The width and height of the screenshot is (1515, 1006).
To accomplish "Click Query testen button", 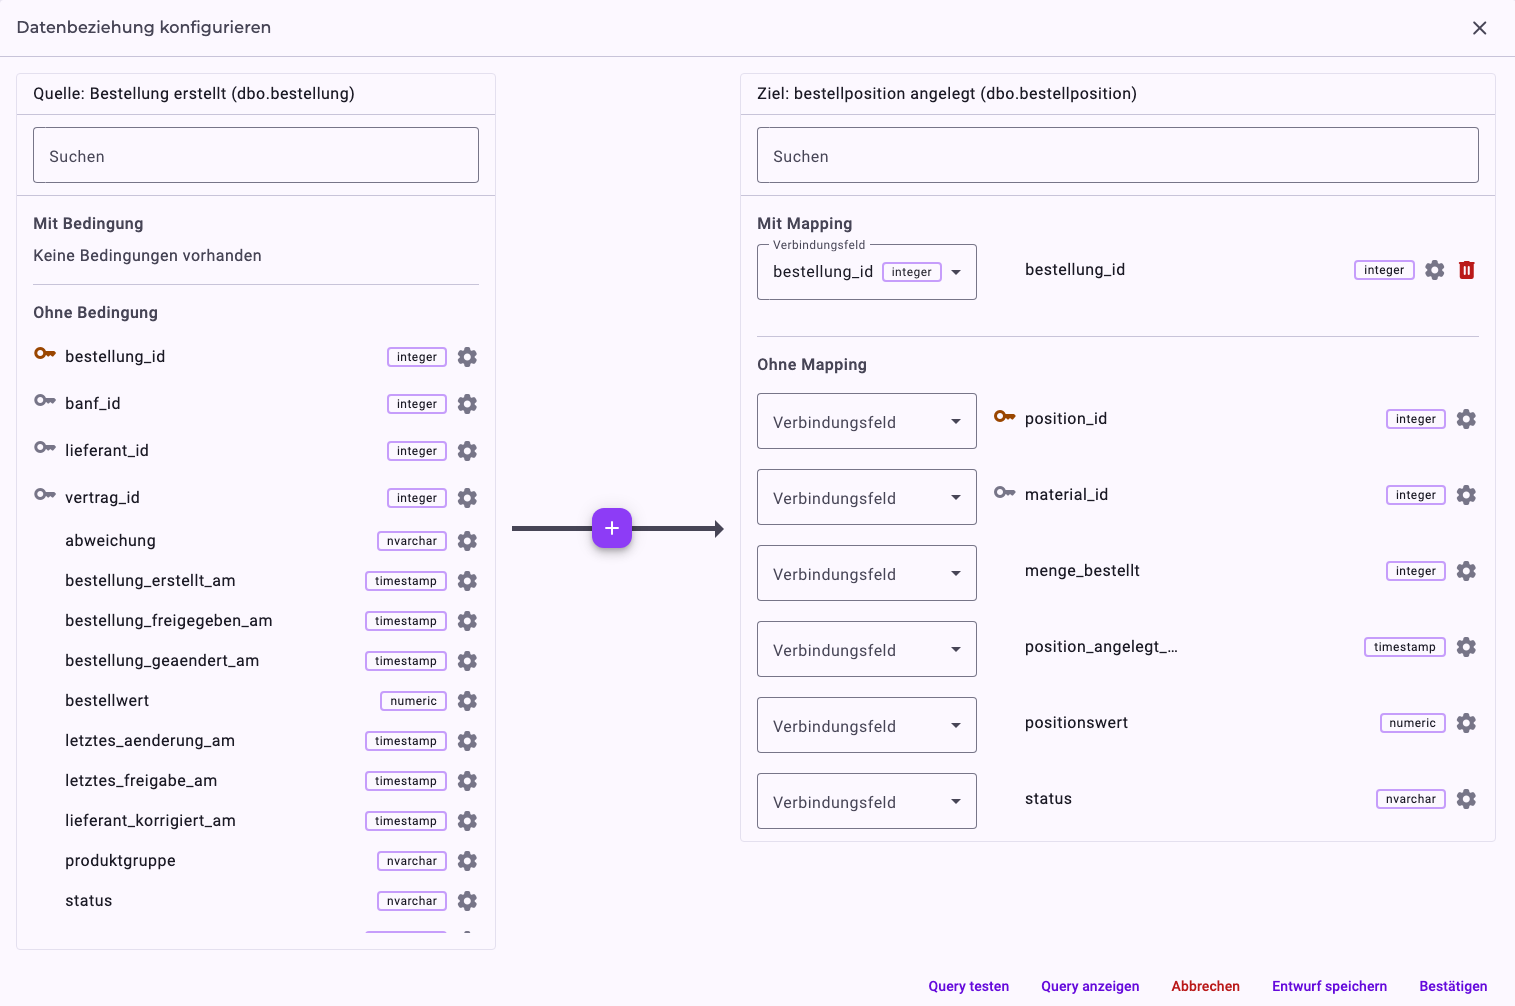I will point(969,986).
